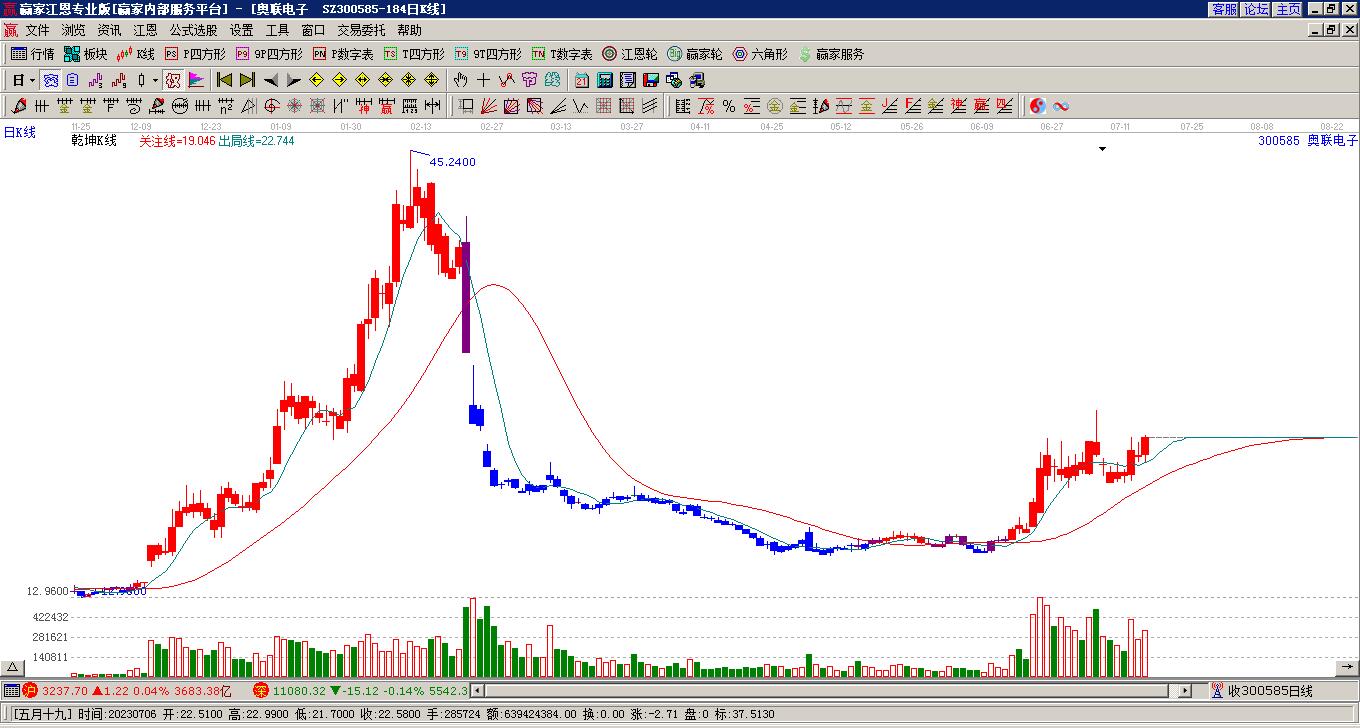
Task: Open the 板块 sector view
Action: 85,54
